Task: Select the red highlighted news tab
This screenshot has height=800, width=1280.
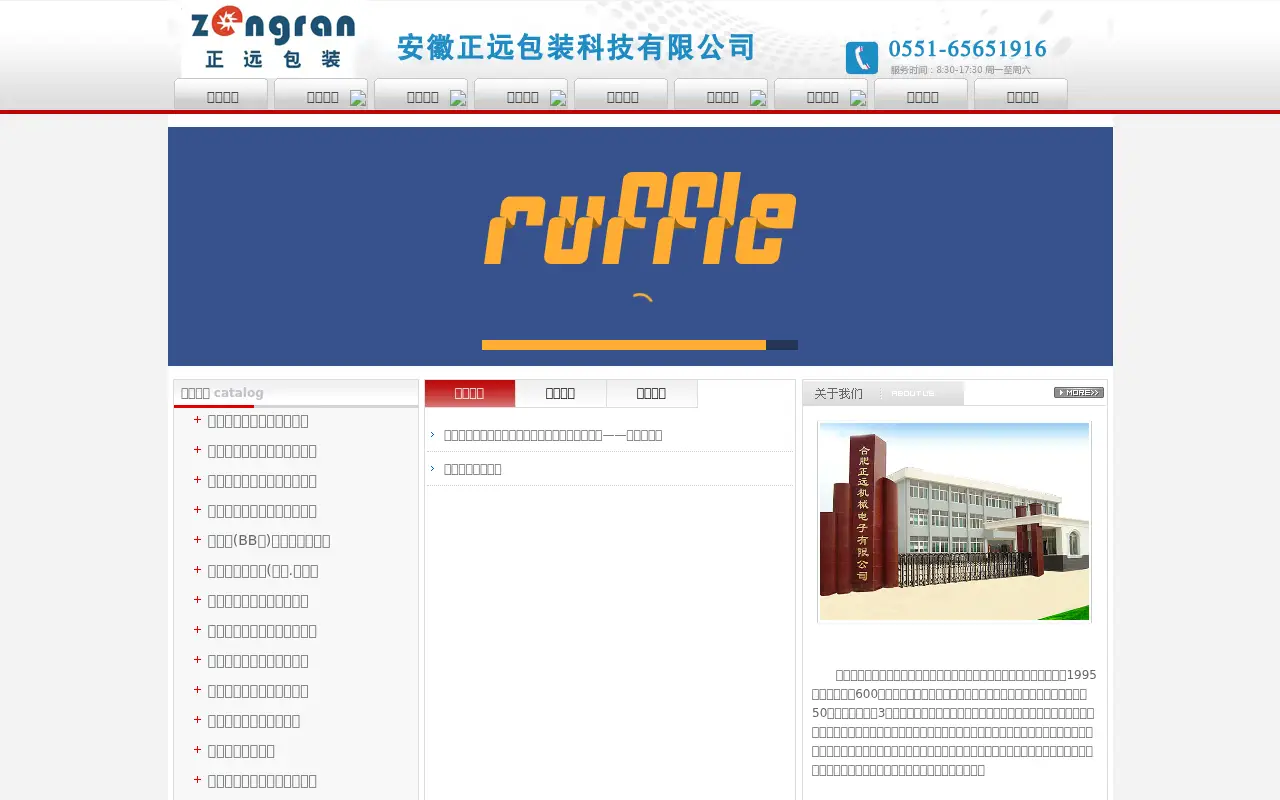Action: coord(470,393)
